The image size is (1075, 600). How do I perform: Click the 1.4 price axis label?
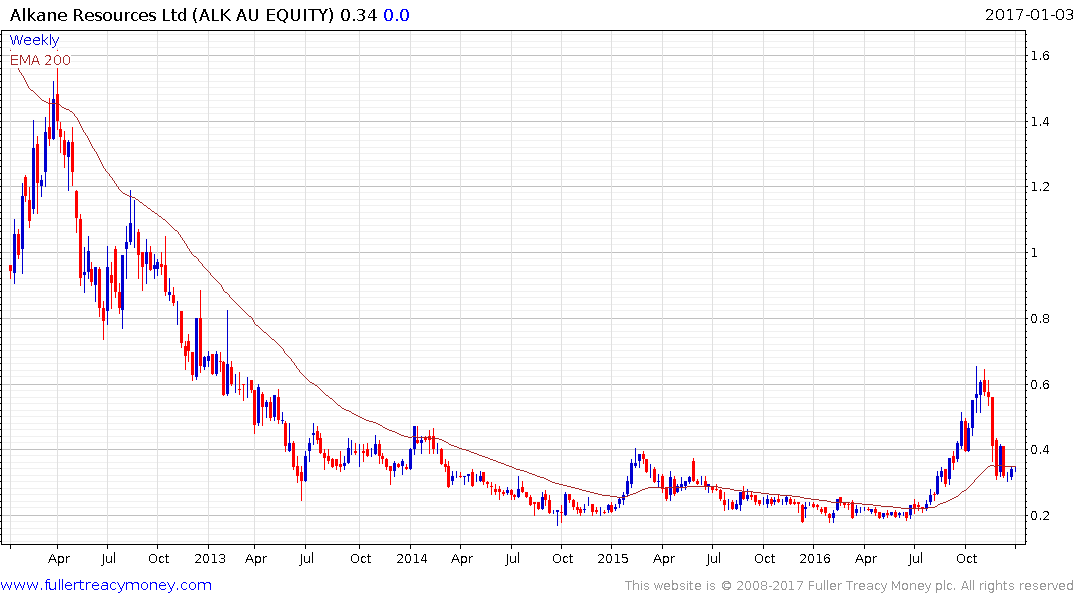point(1040,122)
